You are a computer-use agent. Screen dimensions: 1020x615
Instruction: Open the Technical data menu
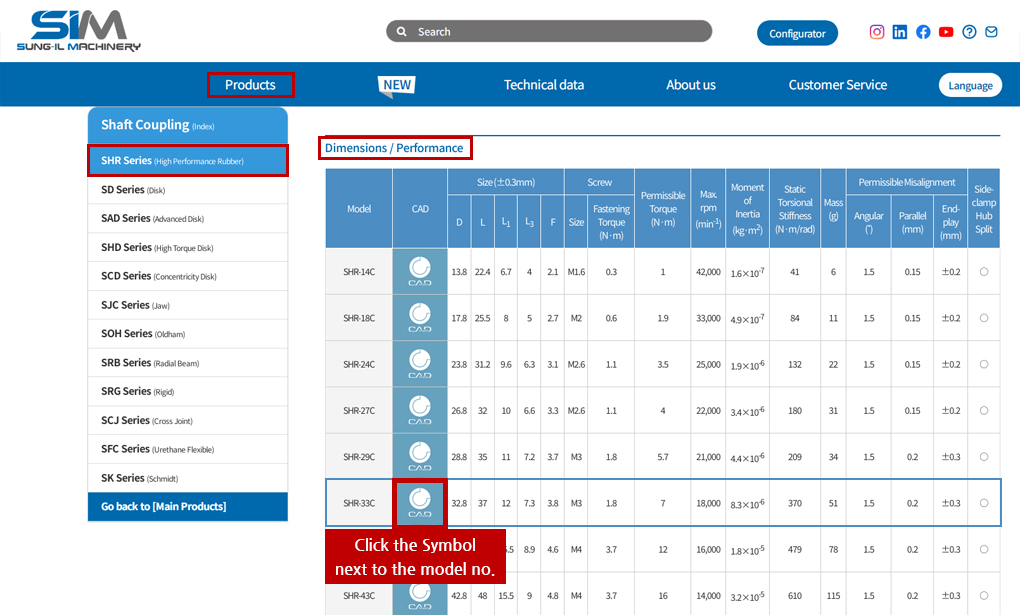coord(544,85)
